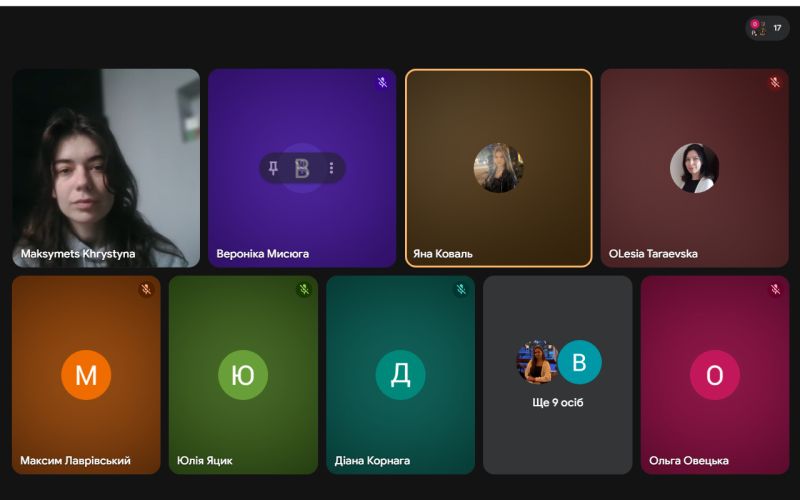
Task: Expand the 'Ще 9 осіб' overflow tile
Action: point(558,403)
